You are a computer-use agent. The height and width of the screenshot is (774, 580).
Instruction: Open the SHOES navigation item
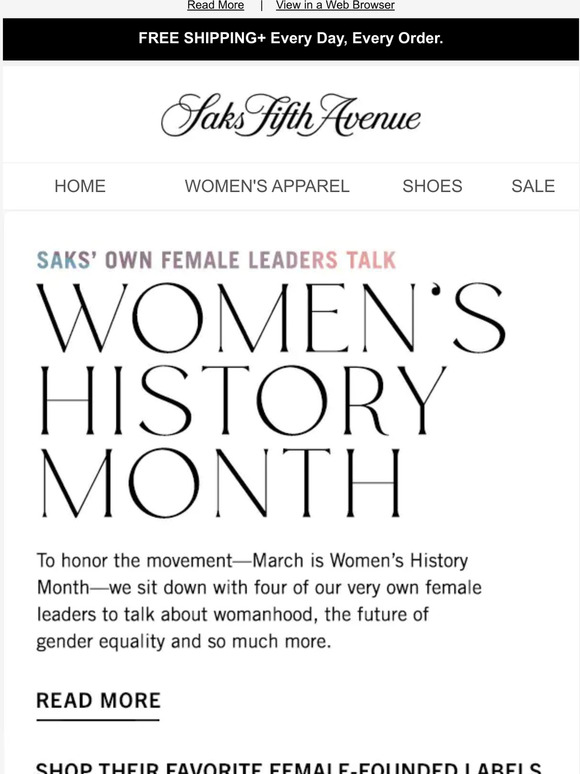(x=432, y=186)
